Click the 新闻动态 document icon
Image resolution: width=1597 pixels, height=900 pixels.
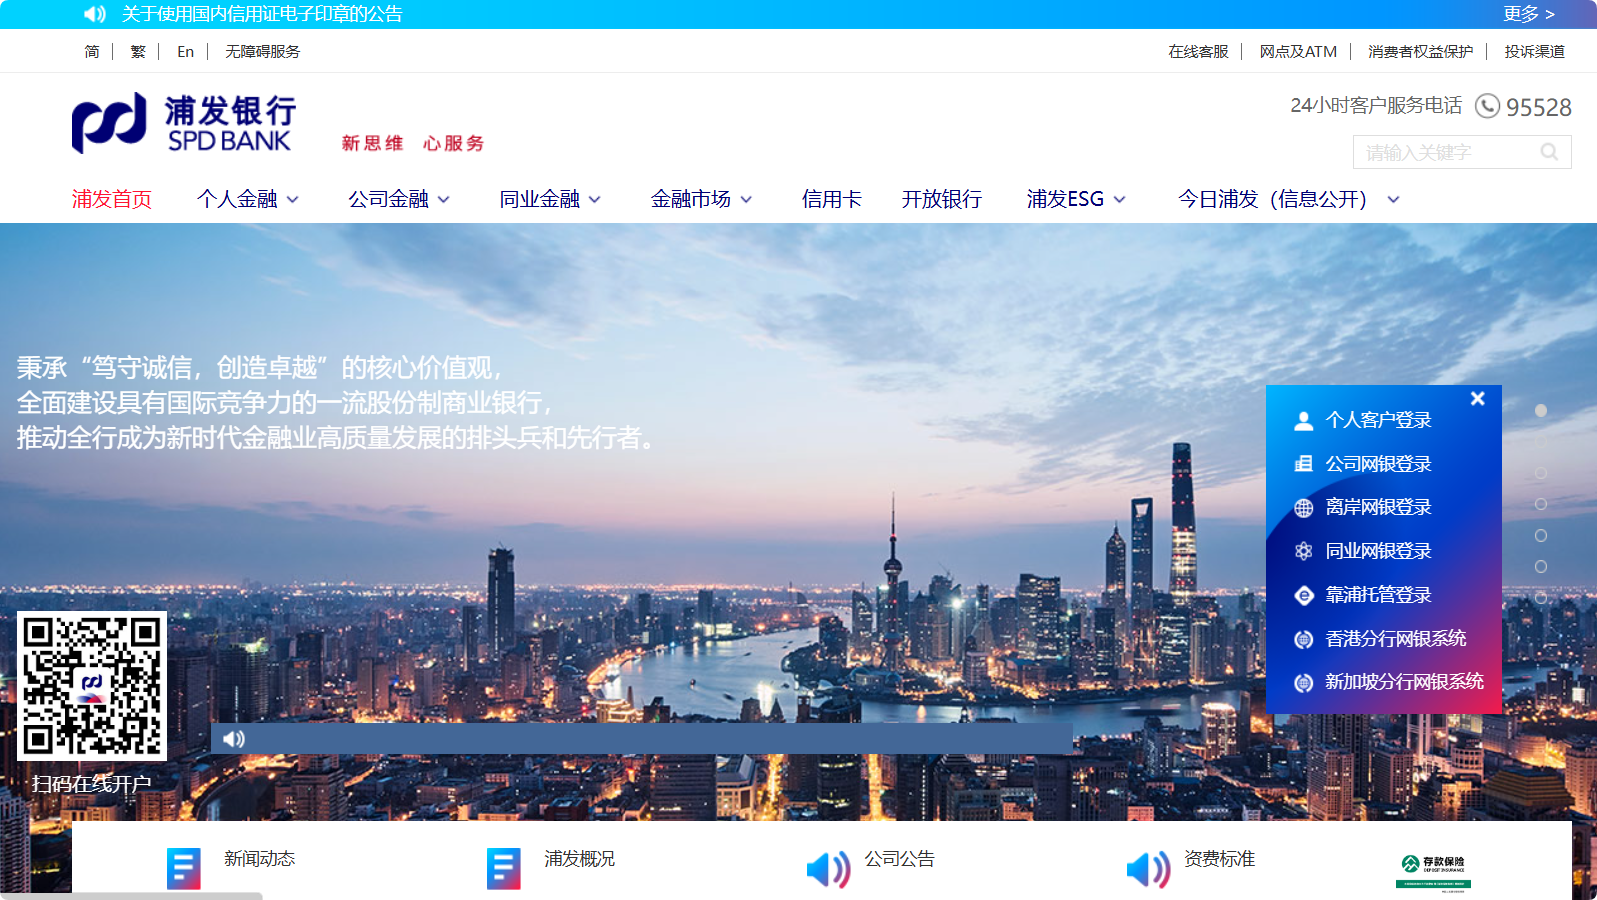(184, 869)
